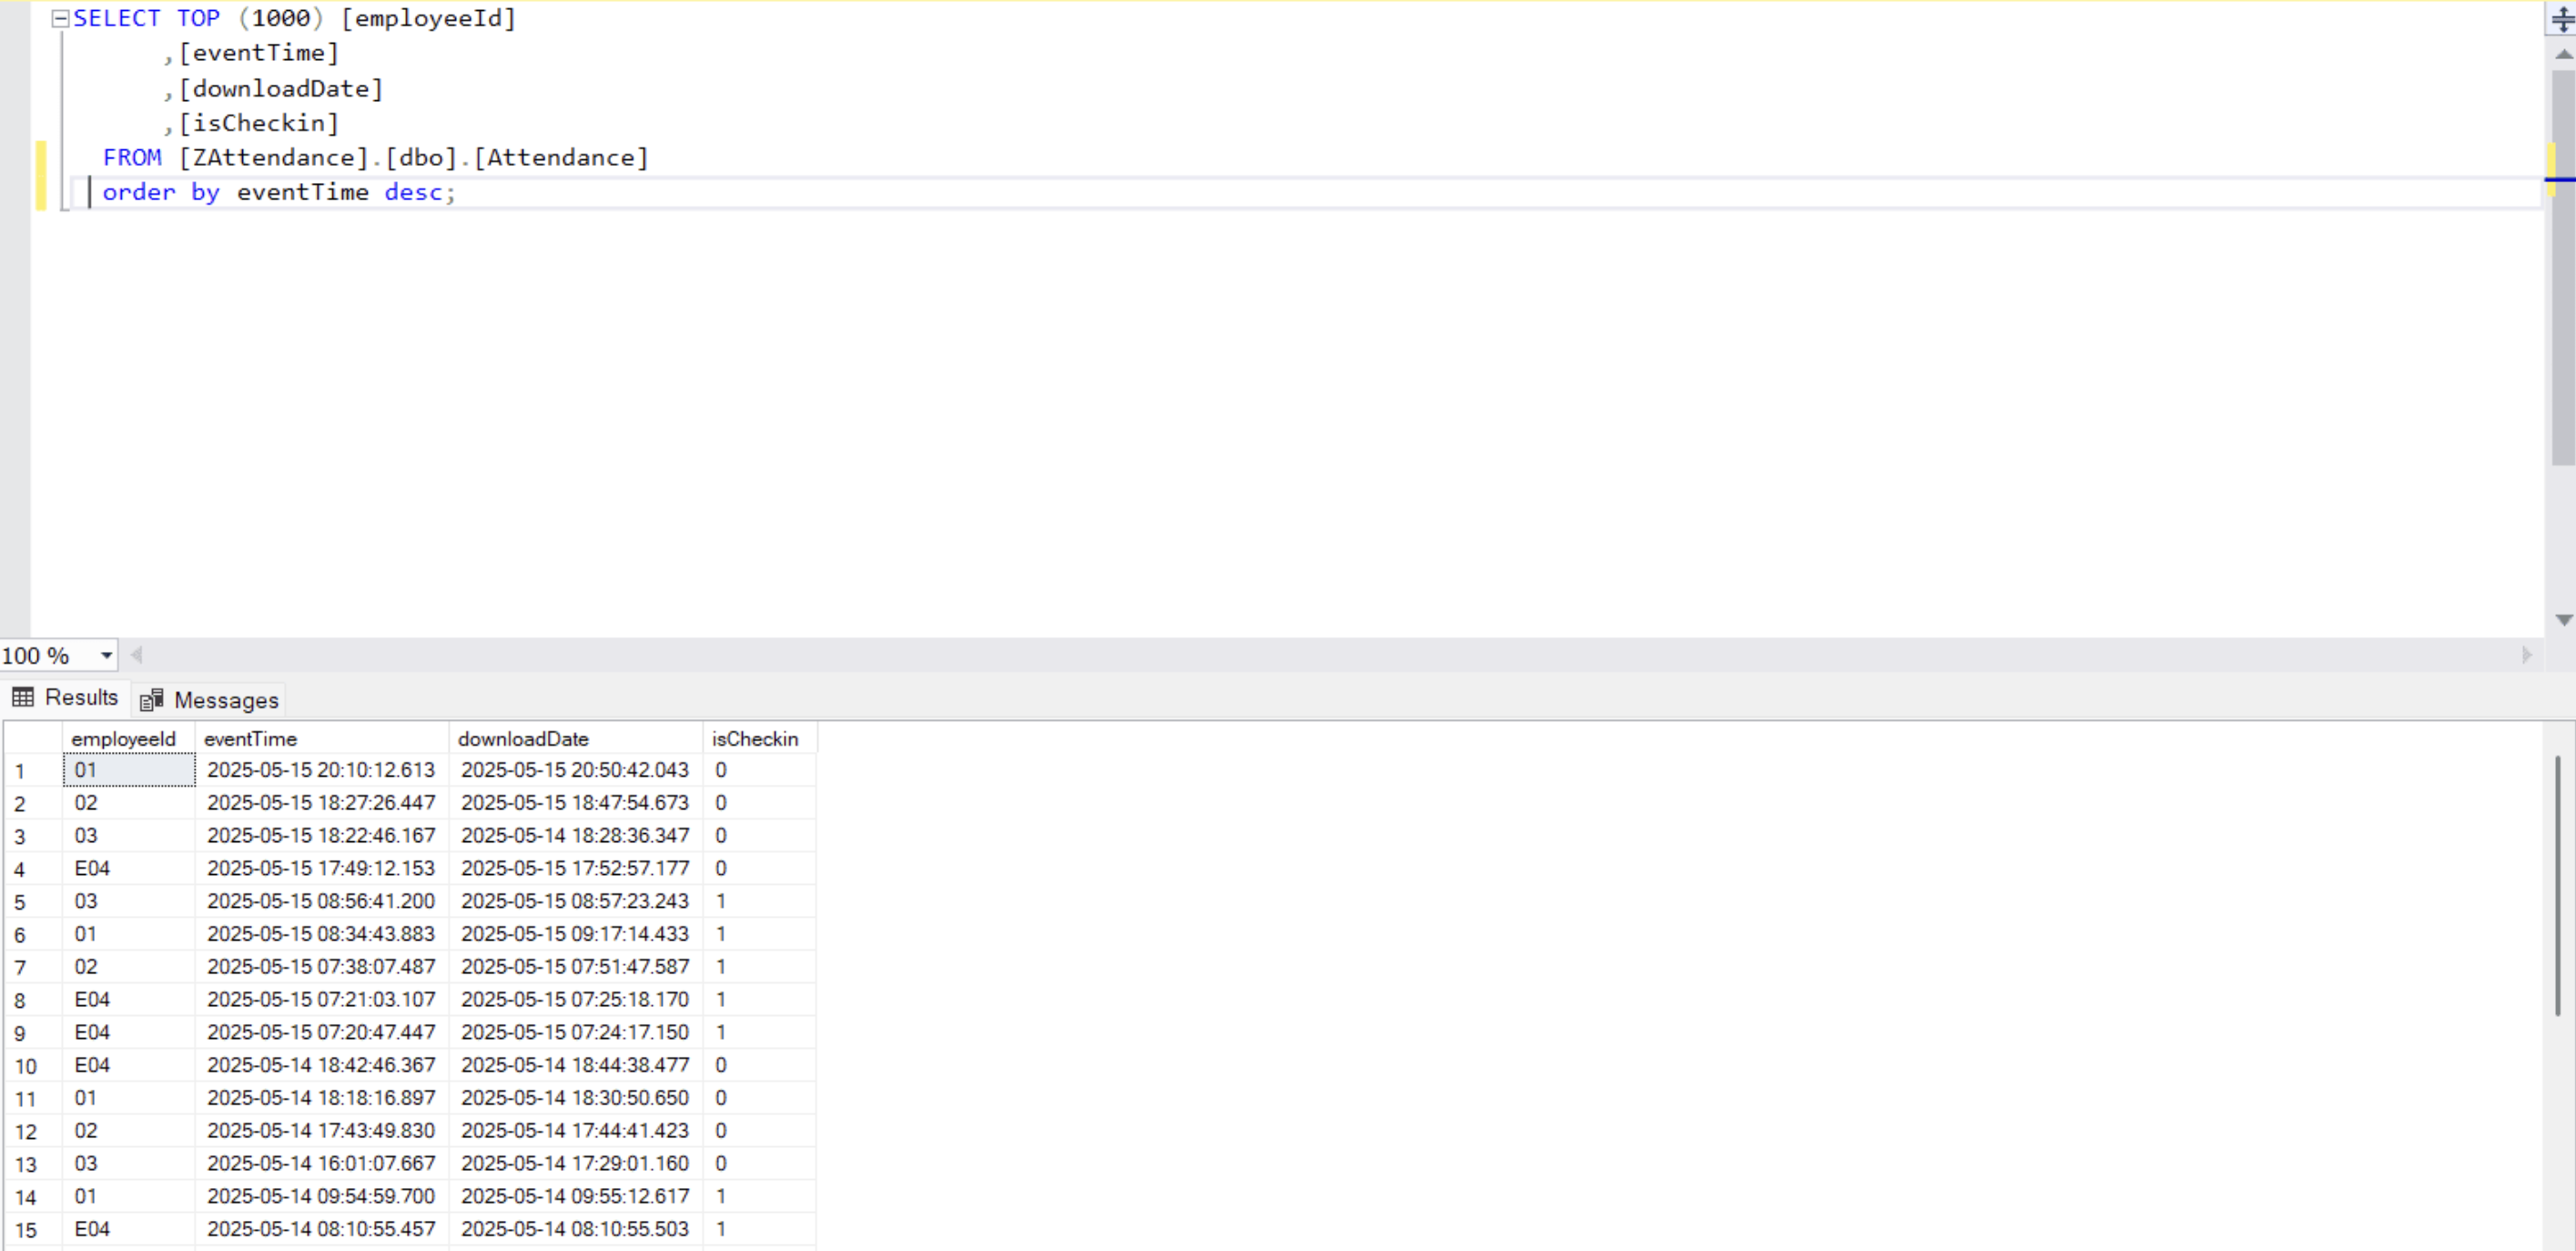Click the editor split window icon

2562,19
